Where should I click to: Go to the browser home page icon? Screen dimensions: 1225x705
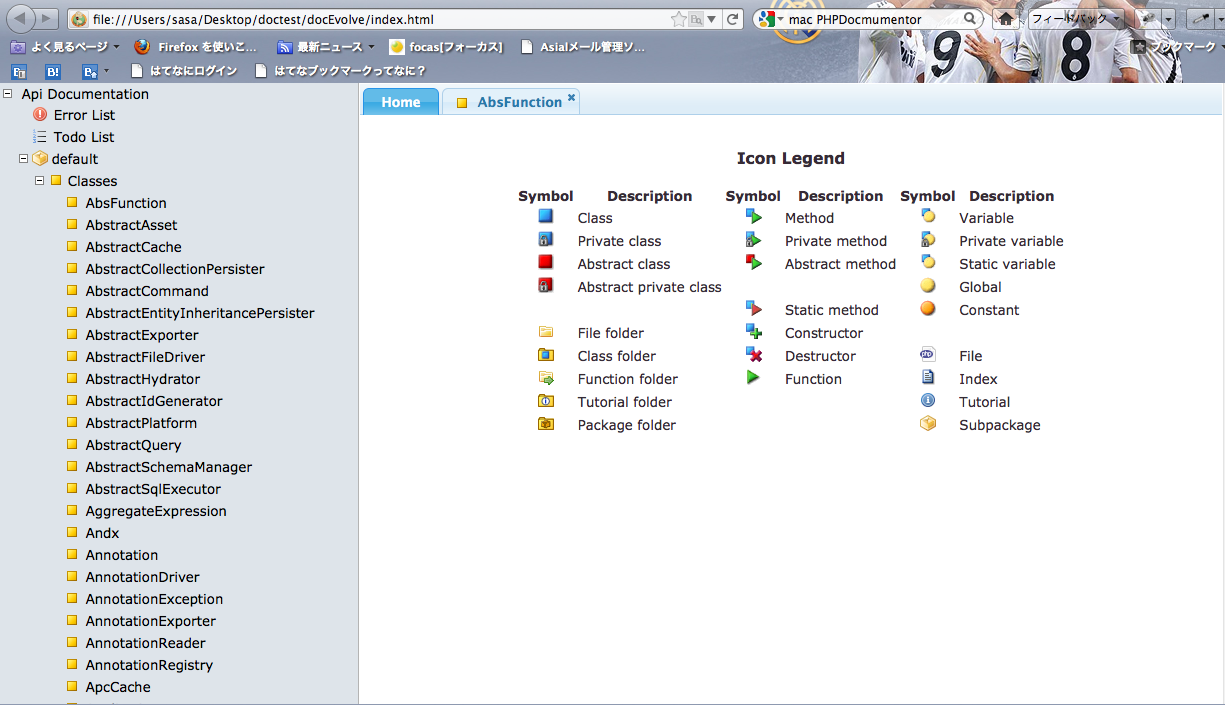1007,19
